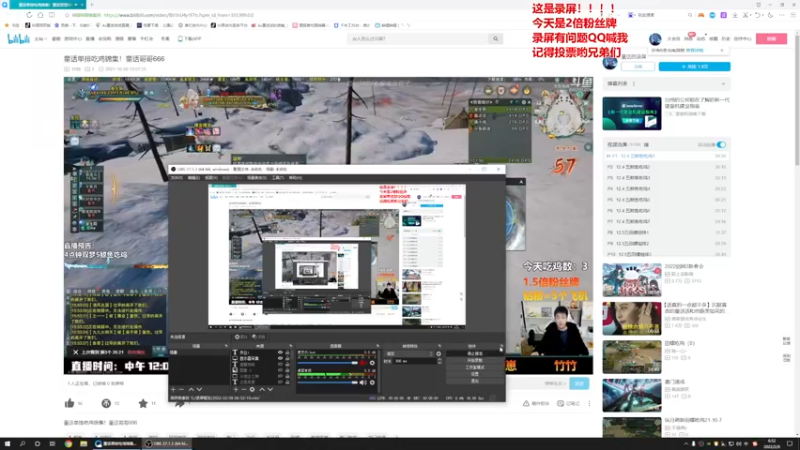This screenshot has height=450, width=800.
Task: Toggle visibility eye of the second OBS source
Action: tap(280, 359)
